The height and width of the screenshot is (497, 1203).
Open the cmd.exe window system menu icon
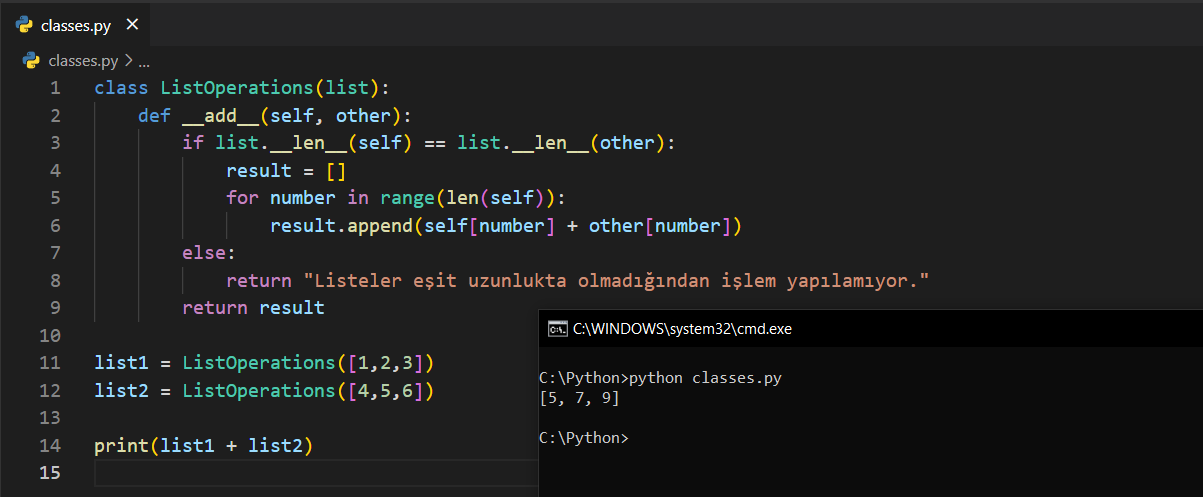557,329
